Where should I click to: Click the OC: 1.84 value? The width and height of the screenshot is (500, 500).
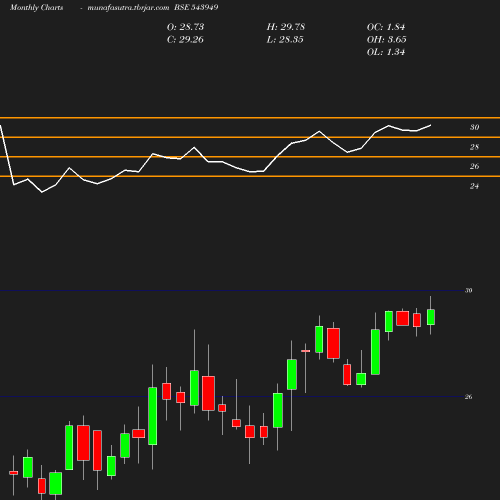click(x=386, y=27)
